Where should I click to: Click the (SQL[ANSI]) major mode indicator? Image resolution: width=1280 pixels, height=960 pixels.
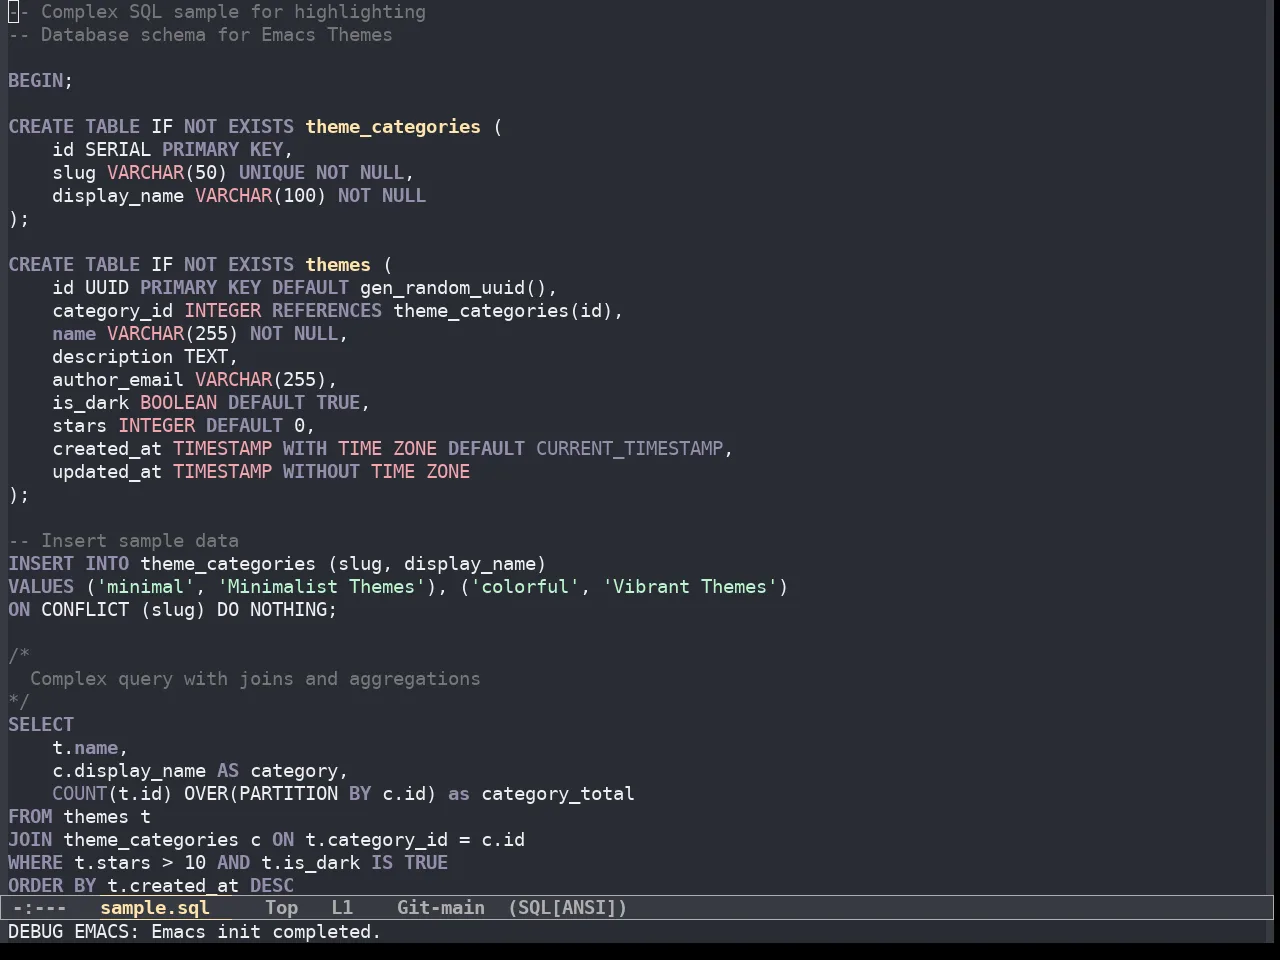tap(568, 908)
